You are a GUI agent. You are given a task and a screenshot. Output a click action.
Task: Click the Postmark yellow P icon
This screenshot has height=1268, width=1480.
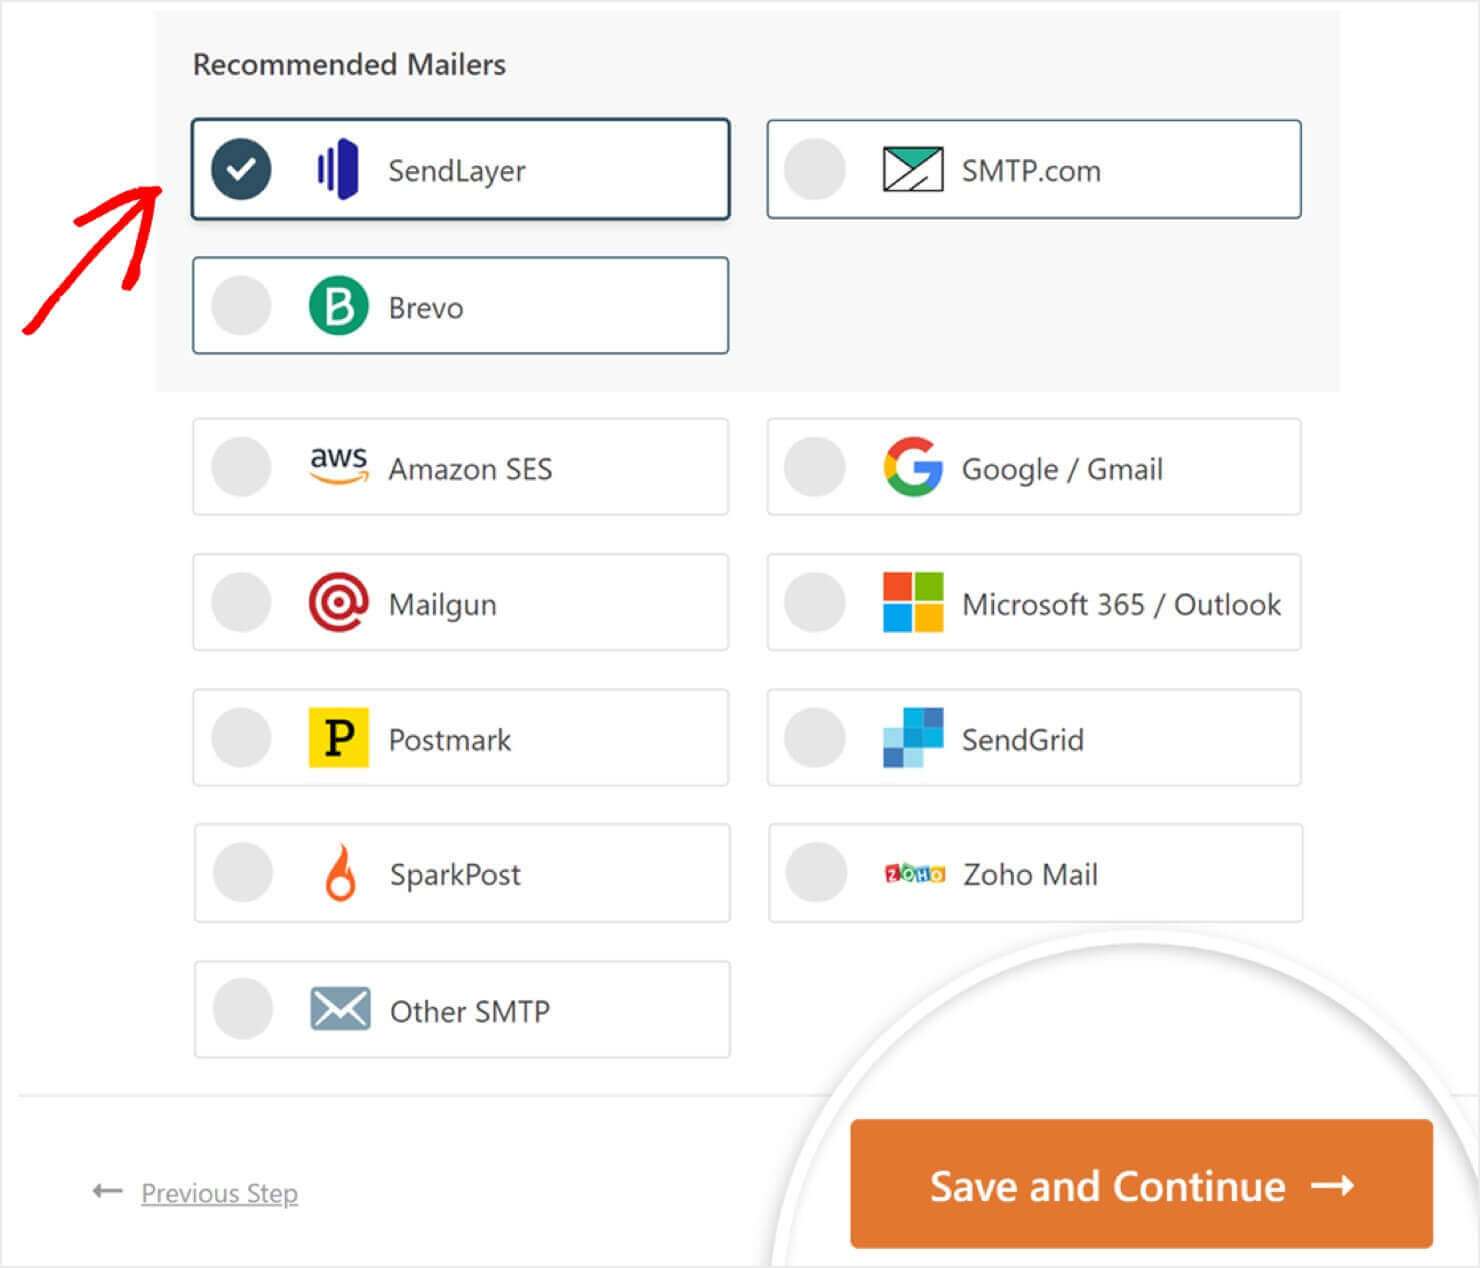[338, 738]
